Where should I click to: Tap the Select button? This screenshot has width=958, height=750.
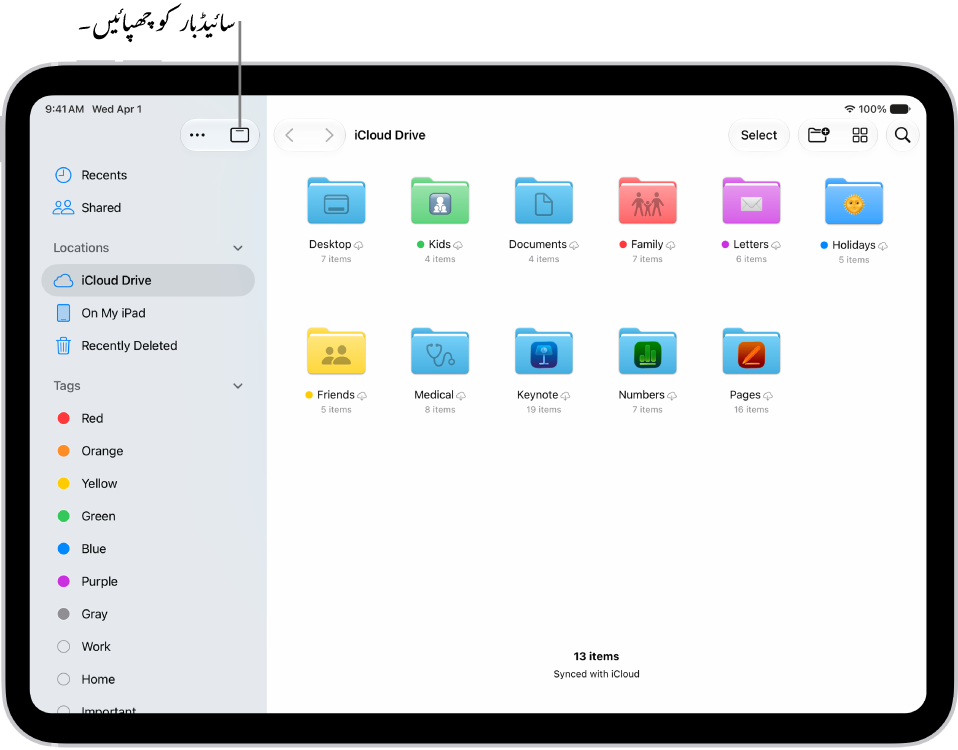[x=759, y=135]
